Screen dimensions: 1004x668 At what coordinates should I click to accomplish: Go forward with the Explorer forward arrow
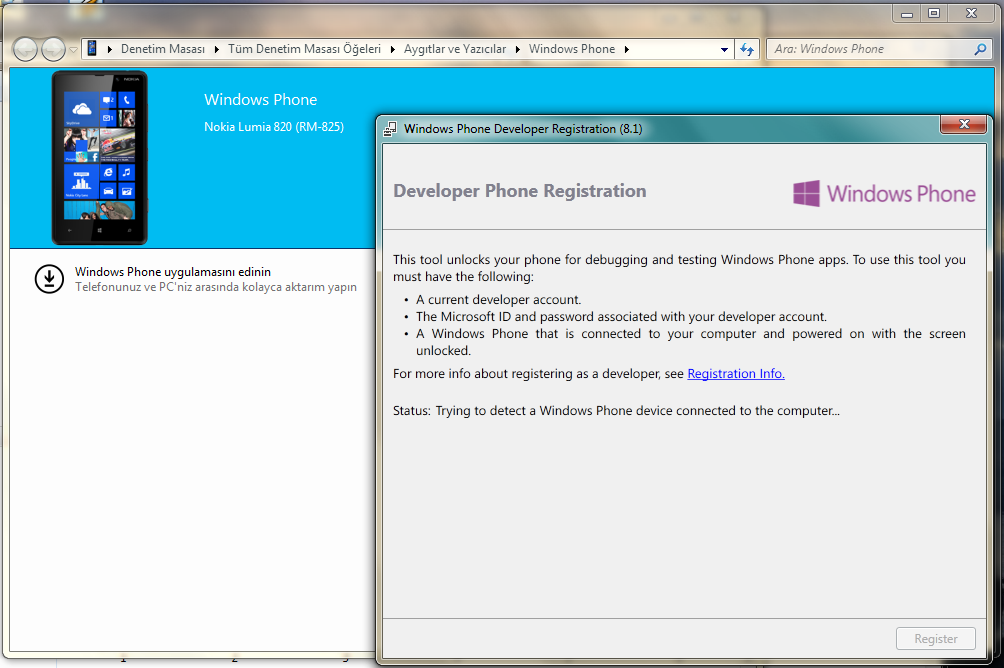click(53, 49)
